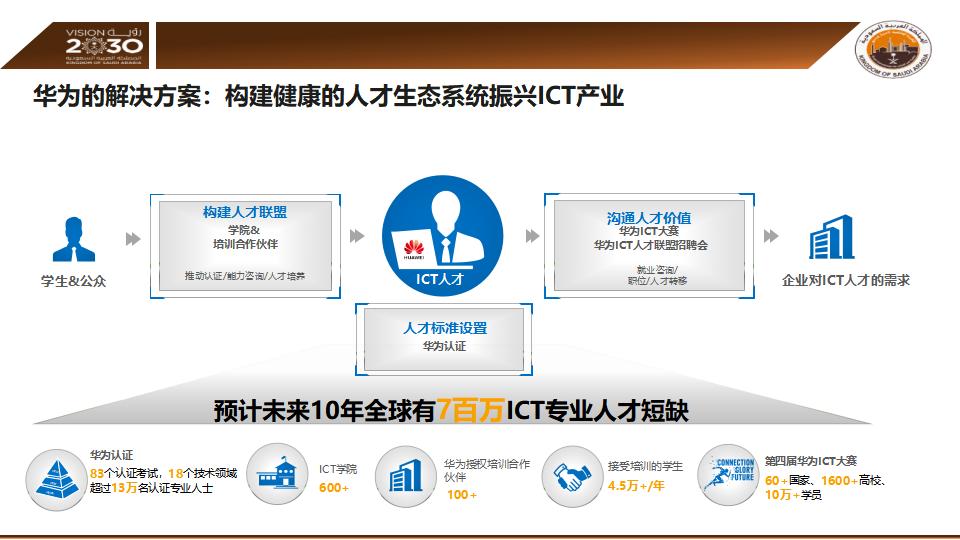Viewport: 960px width, 540px height.
Task: Click the 10万+学员 text
Action: click(793, 495)
